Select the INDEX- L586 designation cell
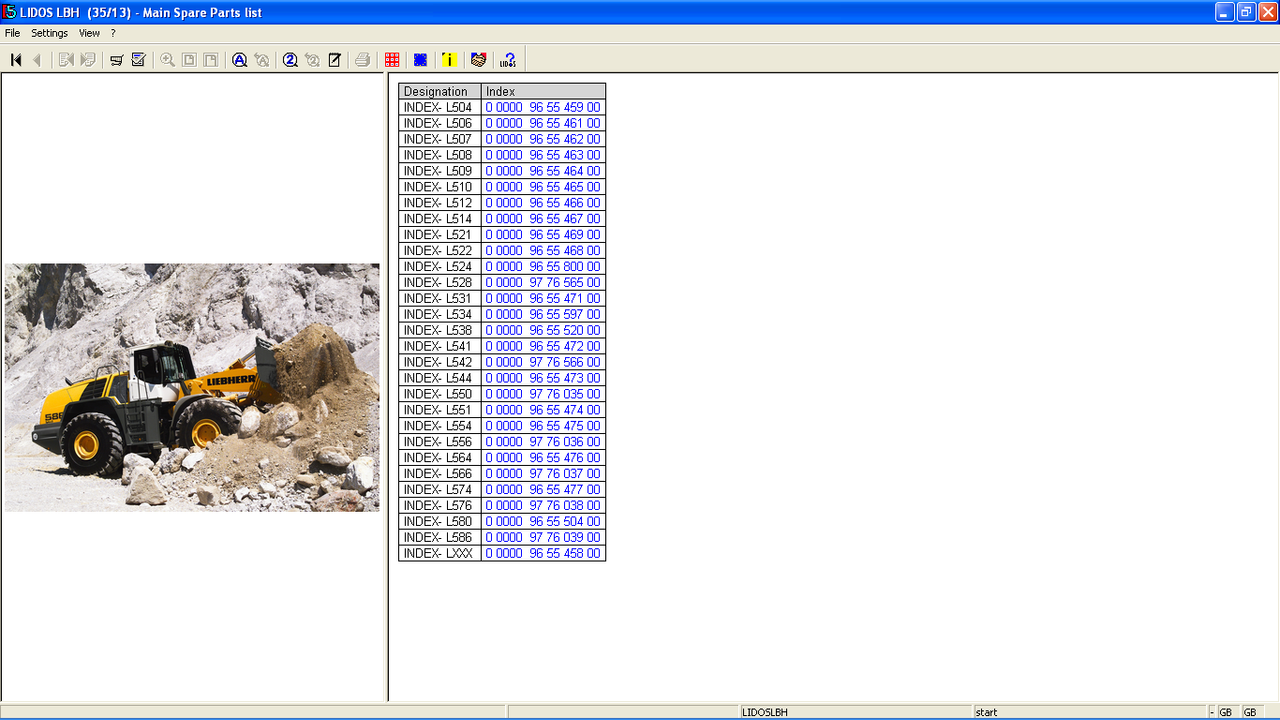Image resolution: width=1280 pixels, height=720 pixels. 440,538
